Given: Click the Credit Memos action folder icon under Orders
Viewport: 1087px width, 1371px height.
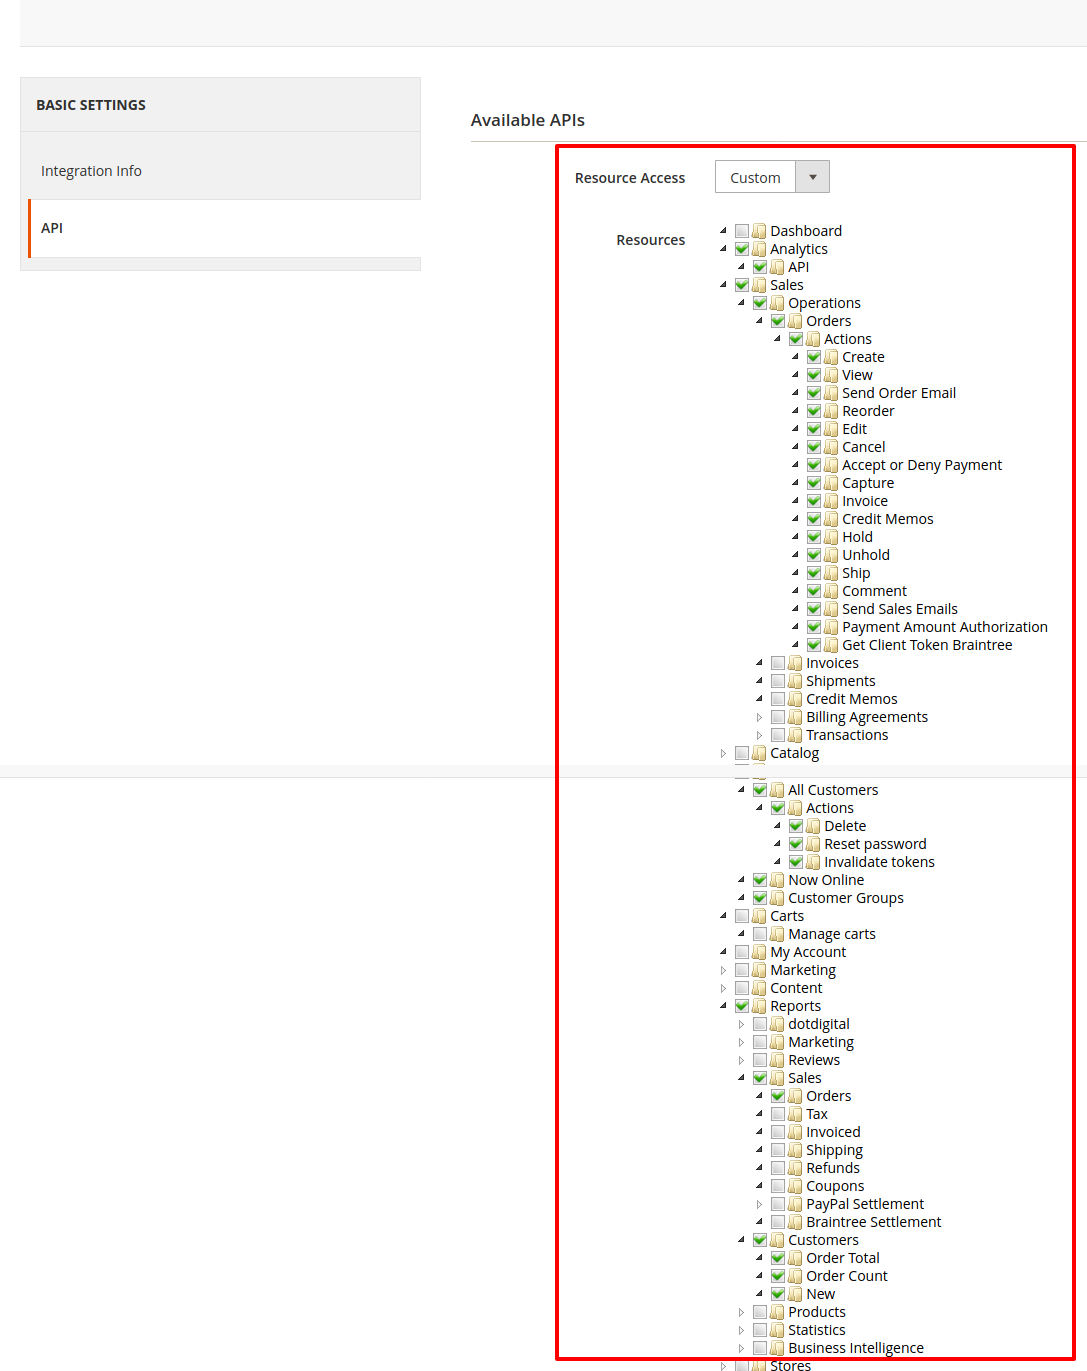Looking at the screenshot, I should pos(831,519).
